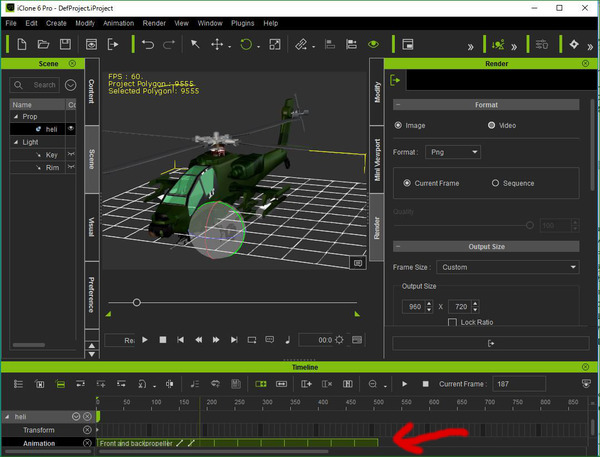Select the Sequence radio option
Screen dimensions: 600x457
pyautogui.click(x=495, y=183)
